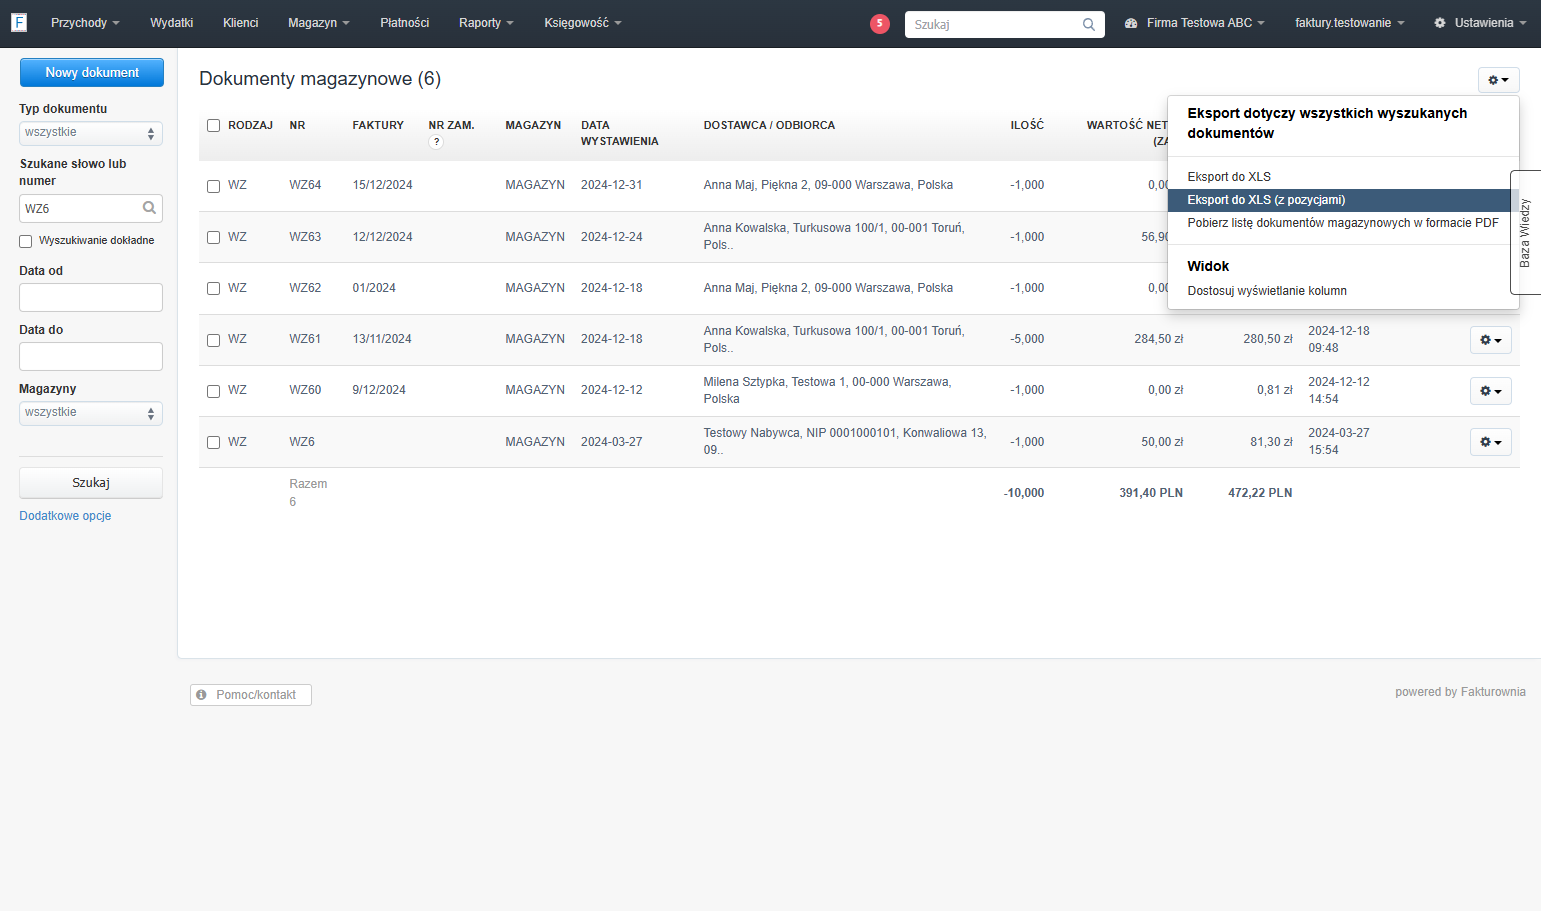Toggle the select-all checkbox in the table header
The image size is (1541, 911).
click(213, 125)
